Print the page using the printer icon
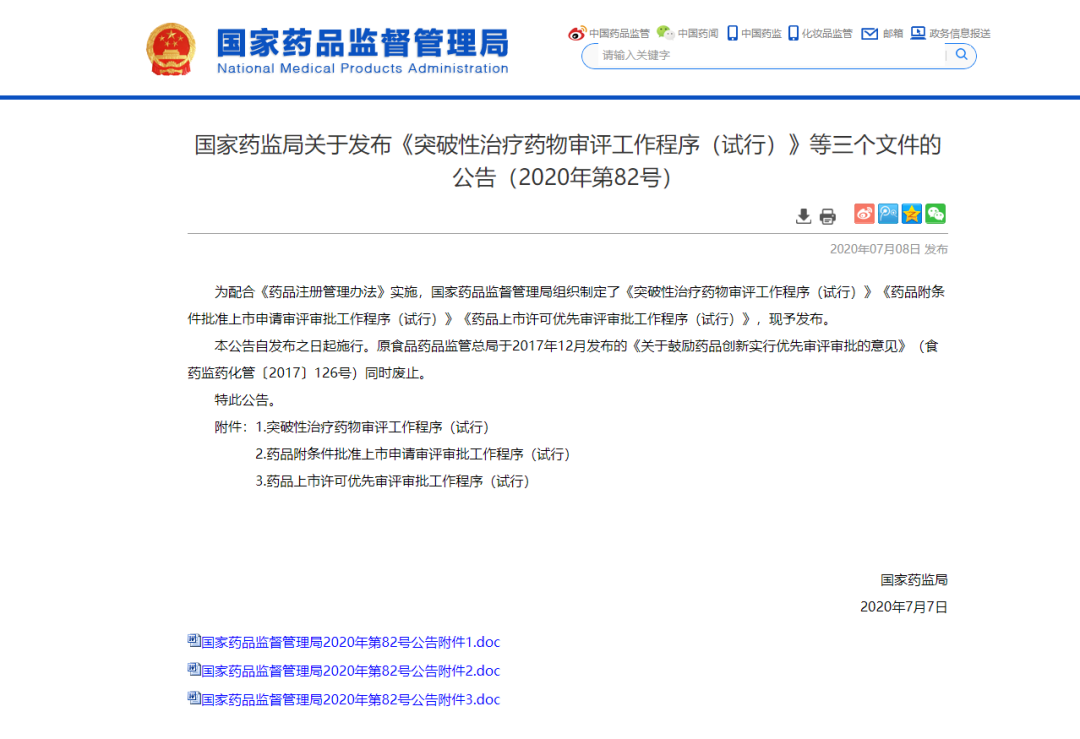This screenshot has height=739, width=1080. pyautogui.click(x=827, y=216)
